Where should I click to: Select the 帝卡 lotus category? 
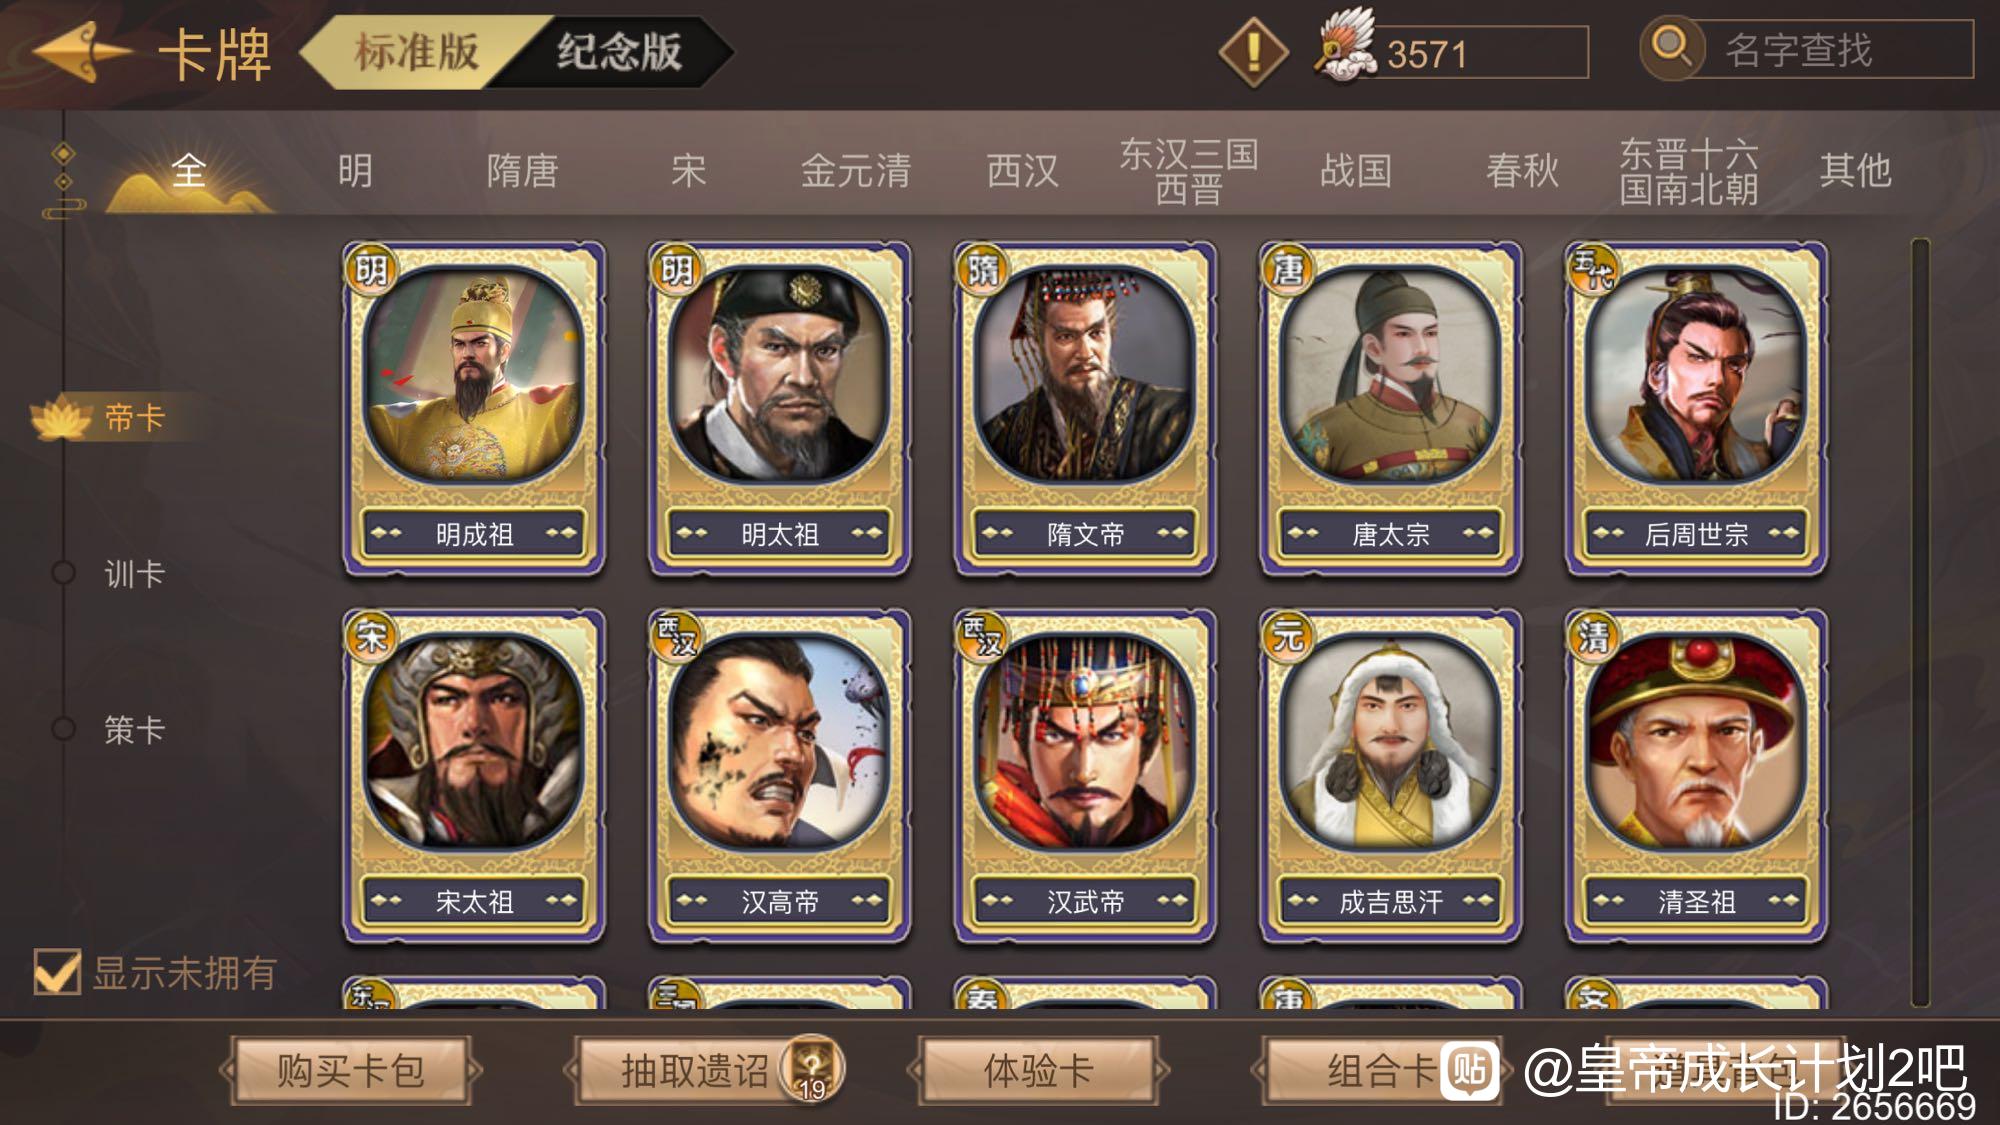click(x=100, y=418)
